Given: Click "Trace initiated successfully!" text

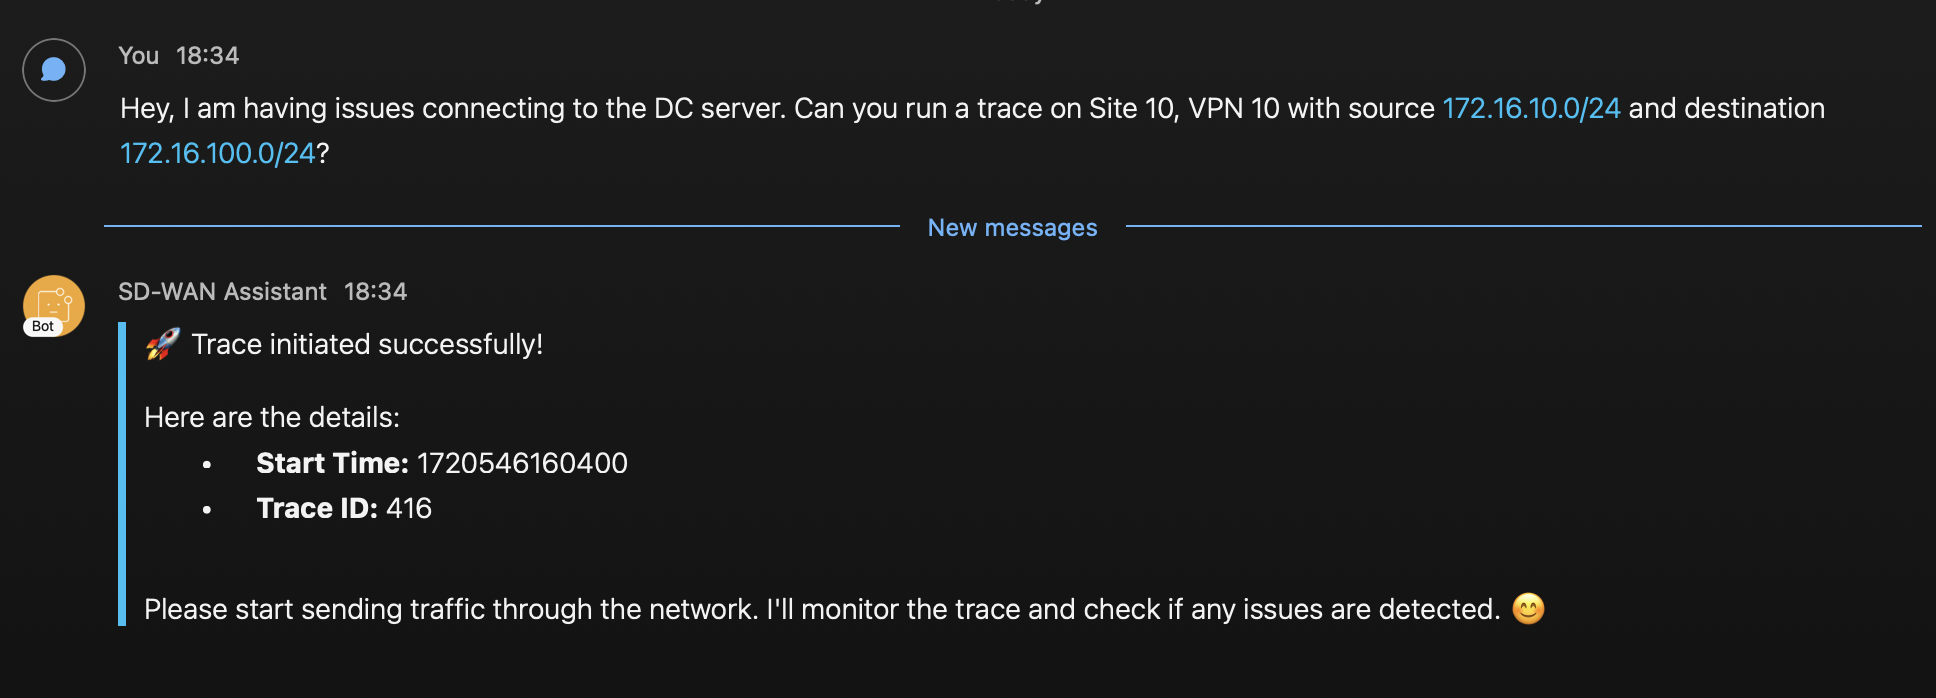Looking at the screenshot, I should 367,344.
